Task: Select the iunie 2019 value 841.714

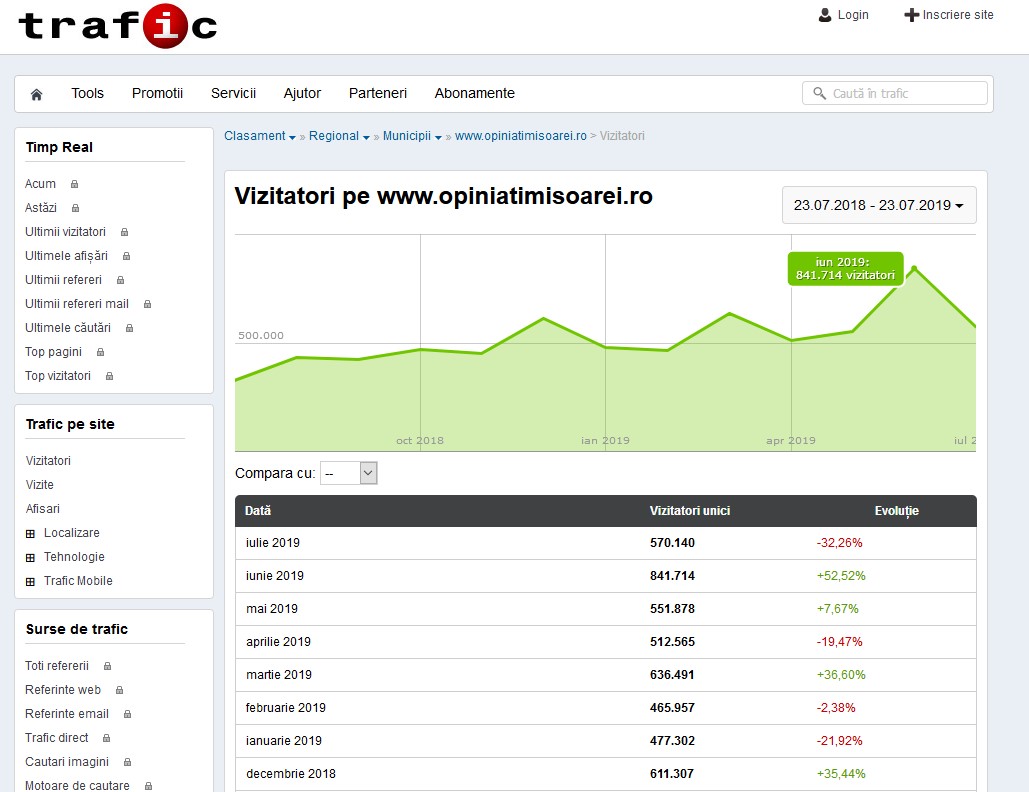Action: 672,575
